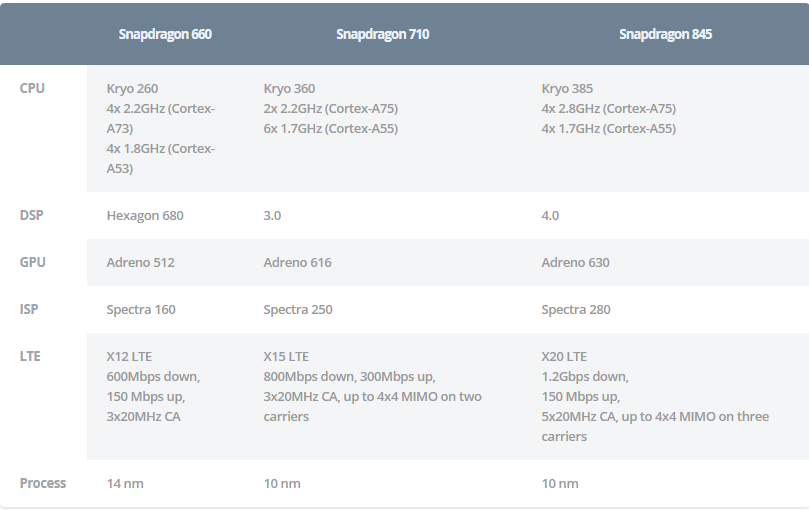Click the X20 LTE text

(x=564, y=357)
